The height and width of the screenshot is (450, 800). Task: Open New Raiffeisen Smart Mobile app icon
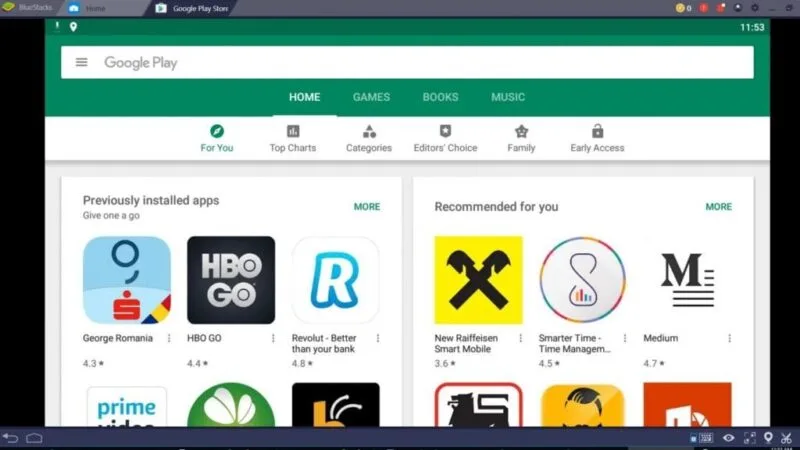(479, 280)
